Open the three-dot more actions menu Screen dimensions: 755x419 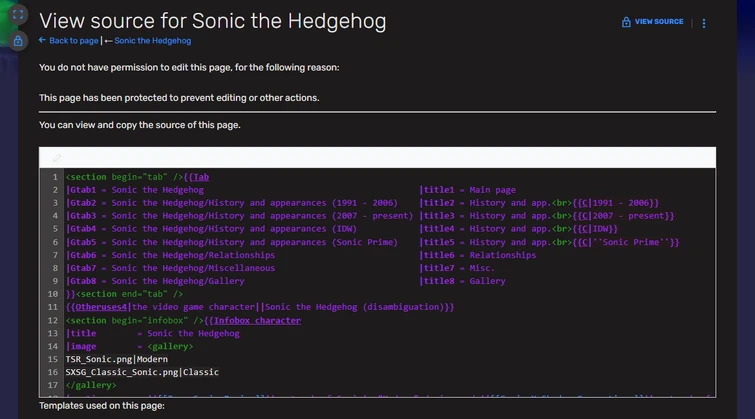coord(704,22)
